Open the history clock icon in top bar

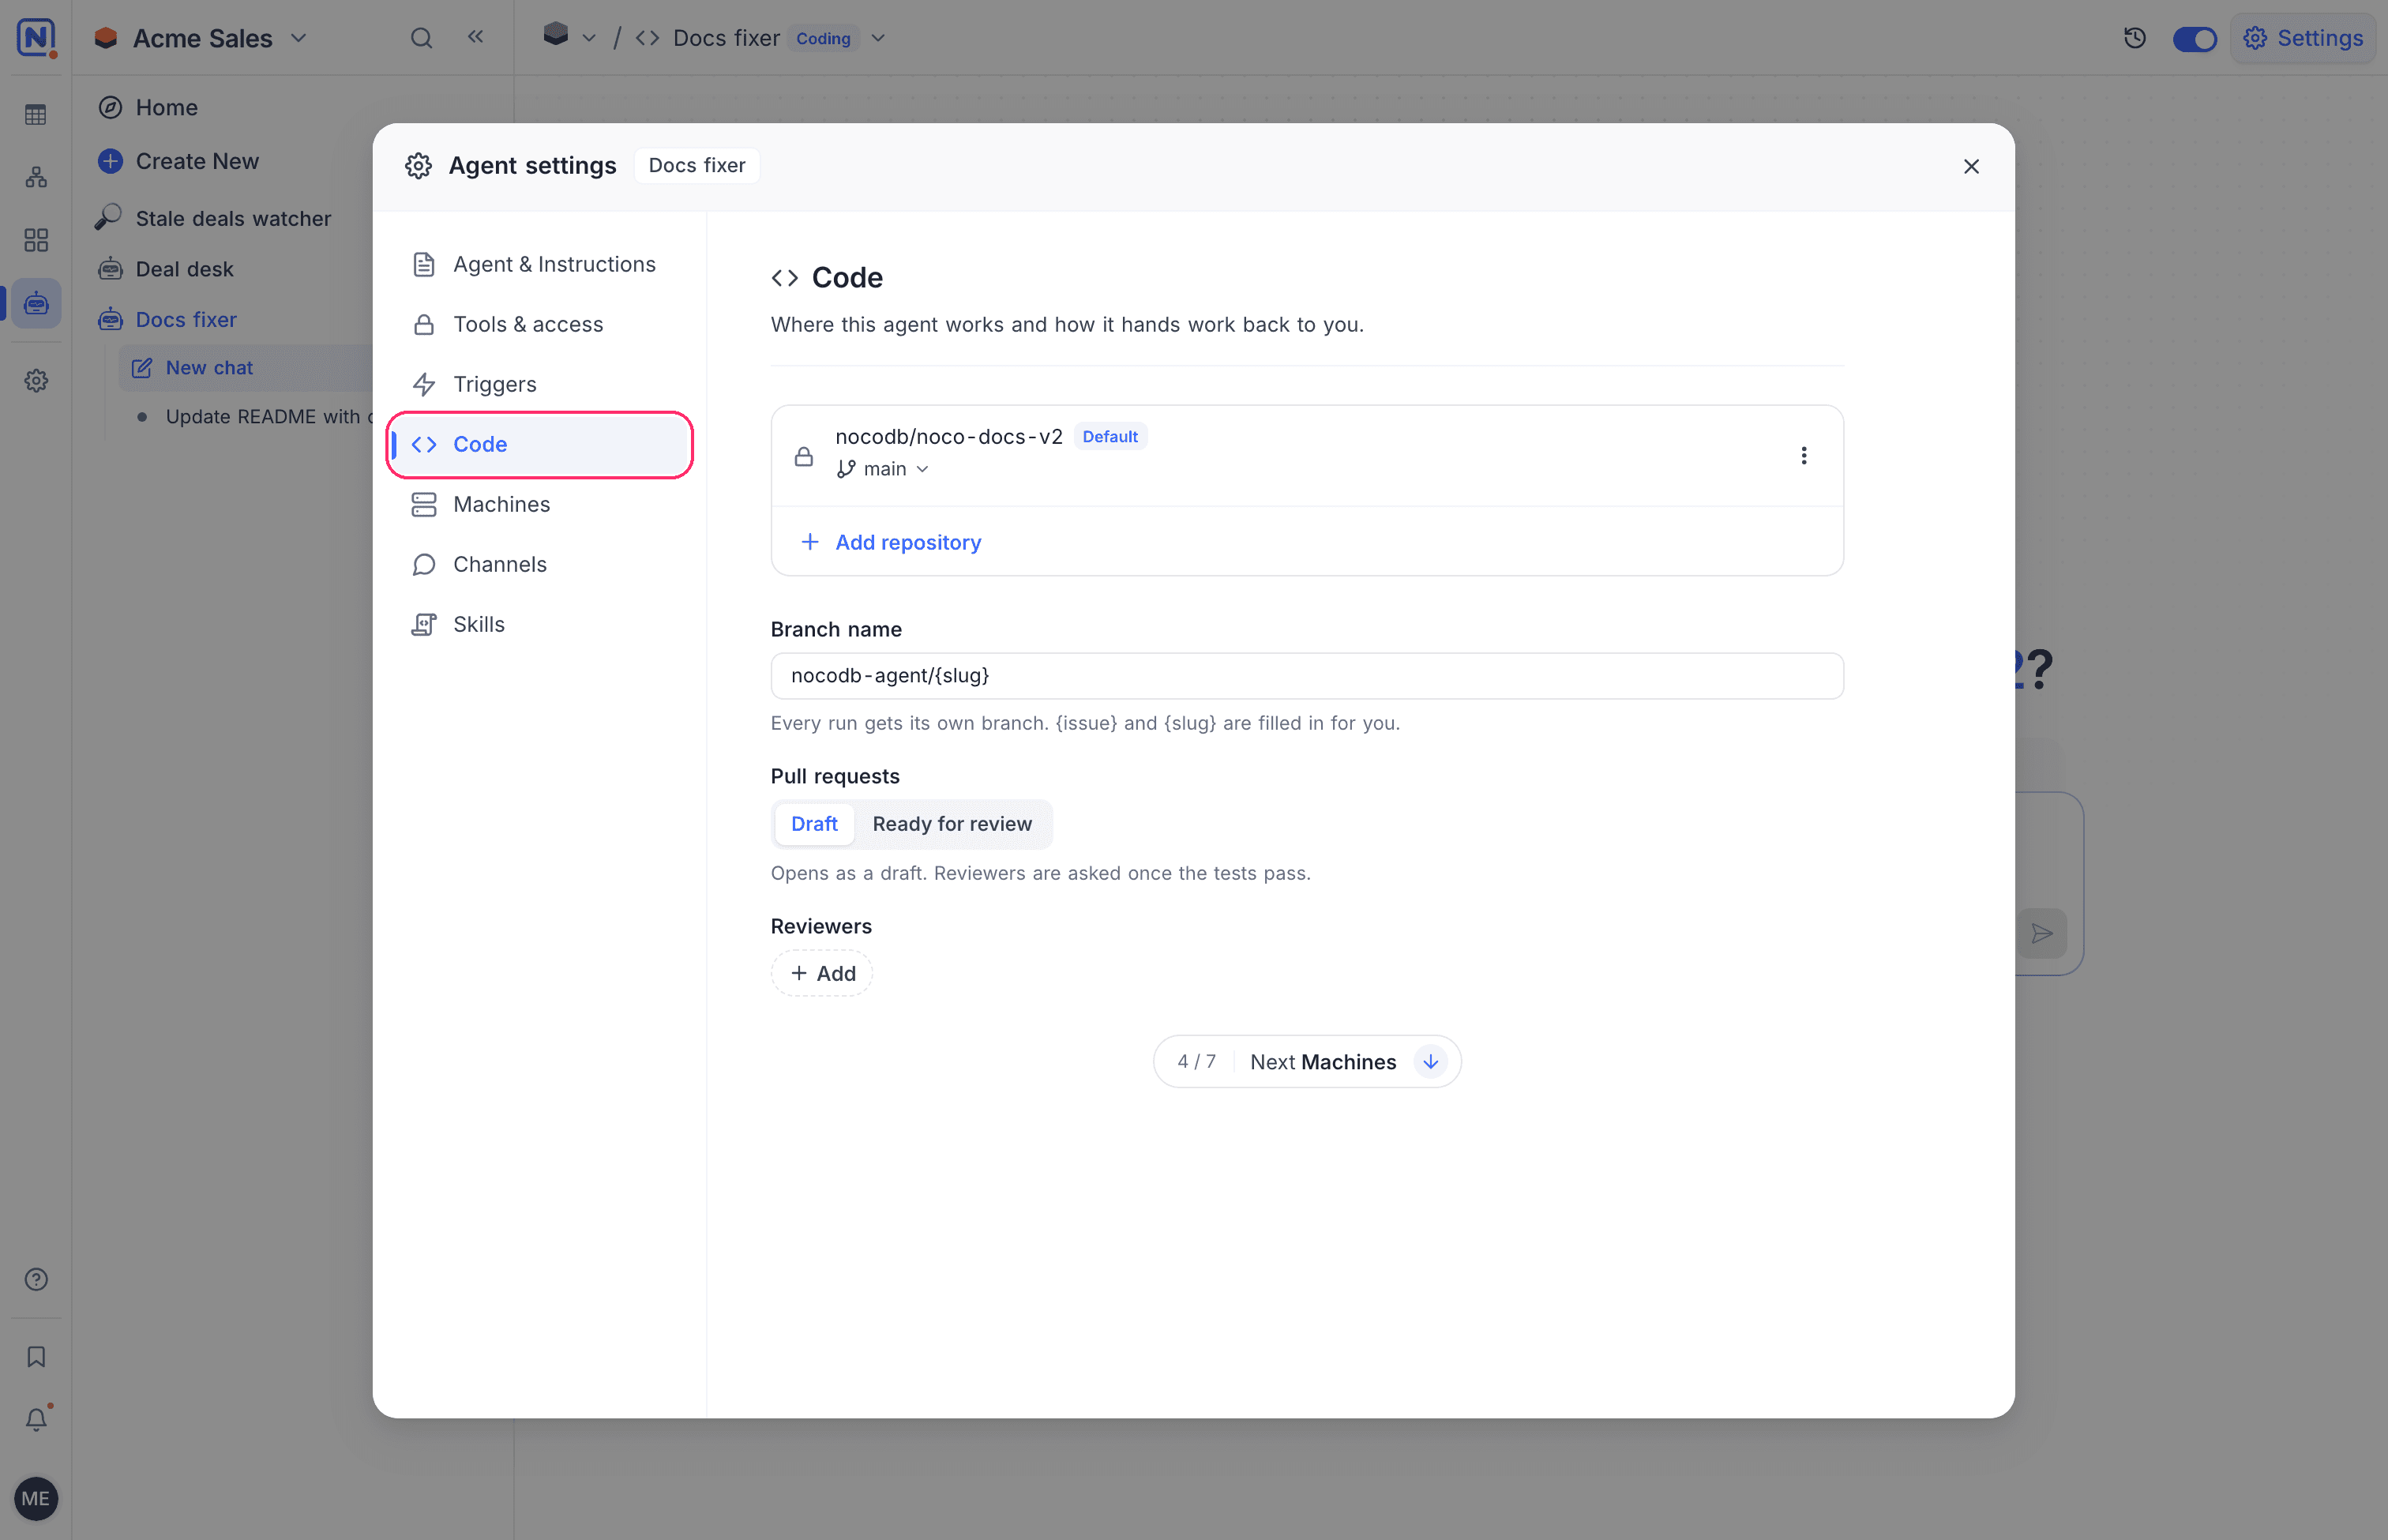[x=2135, y=38]
